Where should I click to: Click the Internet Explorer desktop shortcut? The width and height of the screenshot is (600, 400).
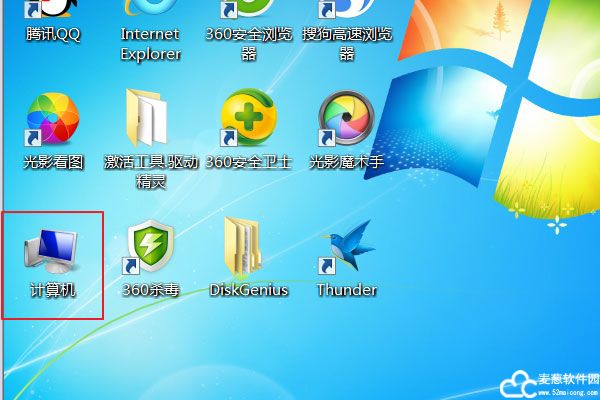tap(150, 10)
